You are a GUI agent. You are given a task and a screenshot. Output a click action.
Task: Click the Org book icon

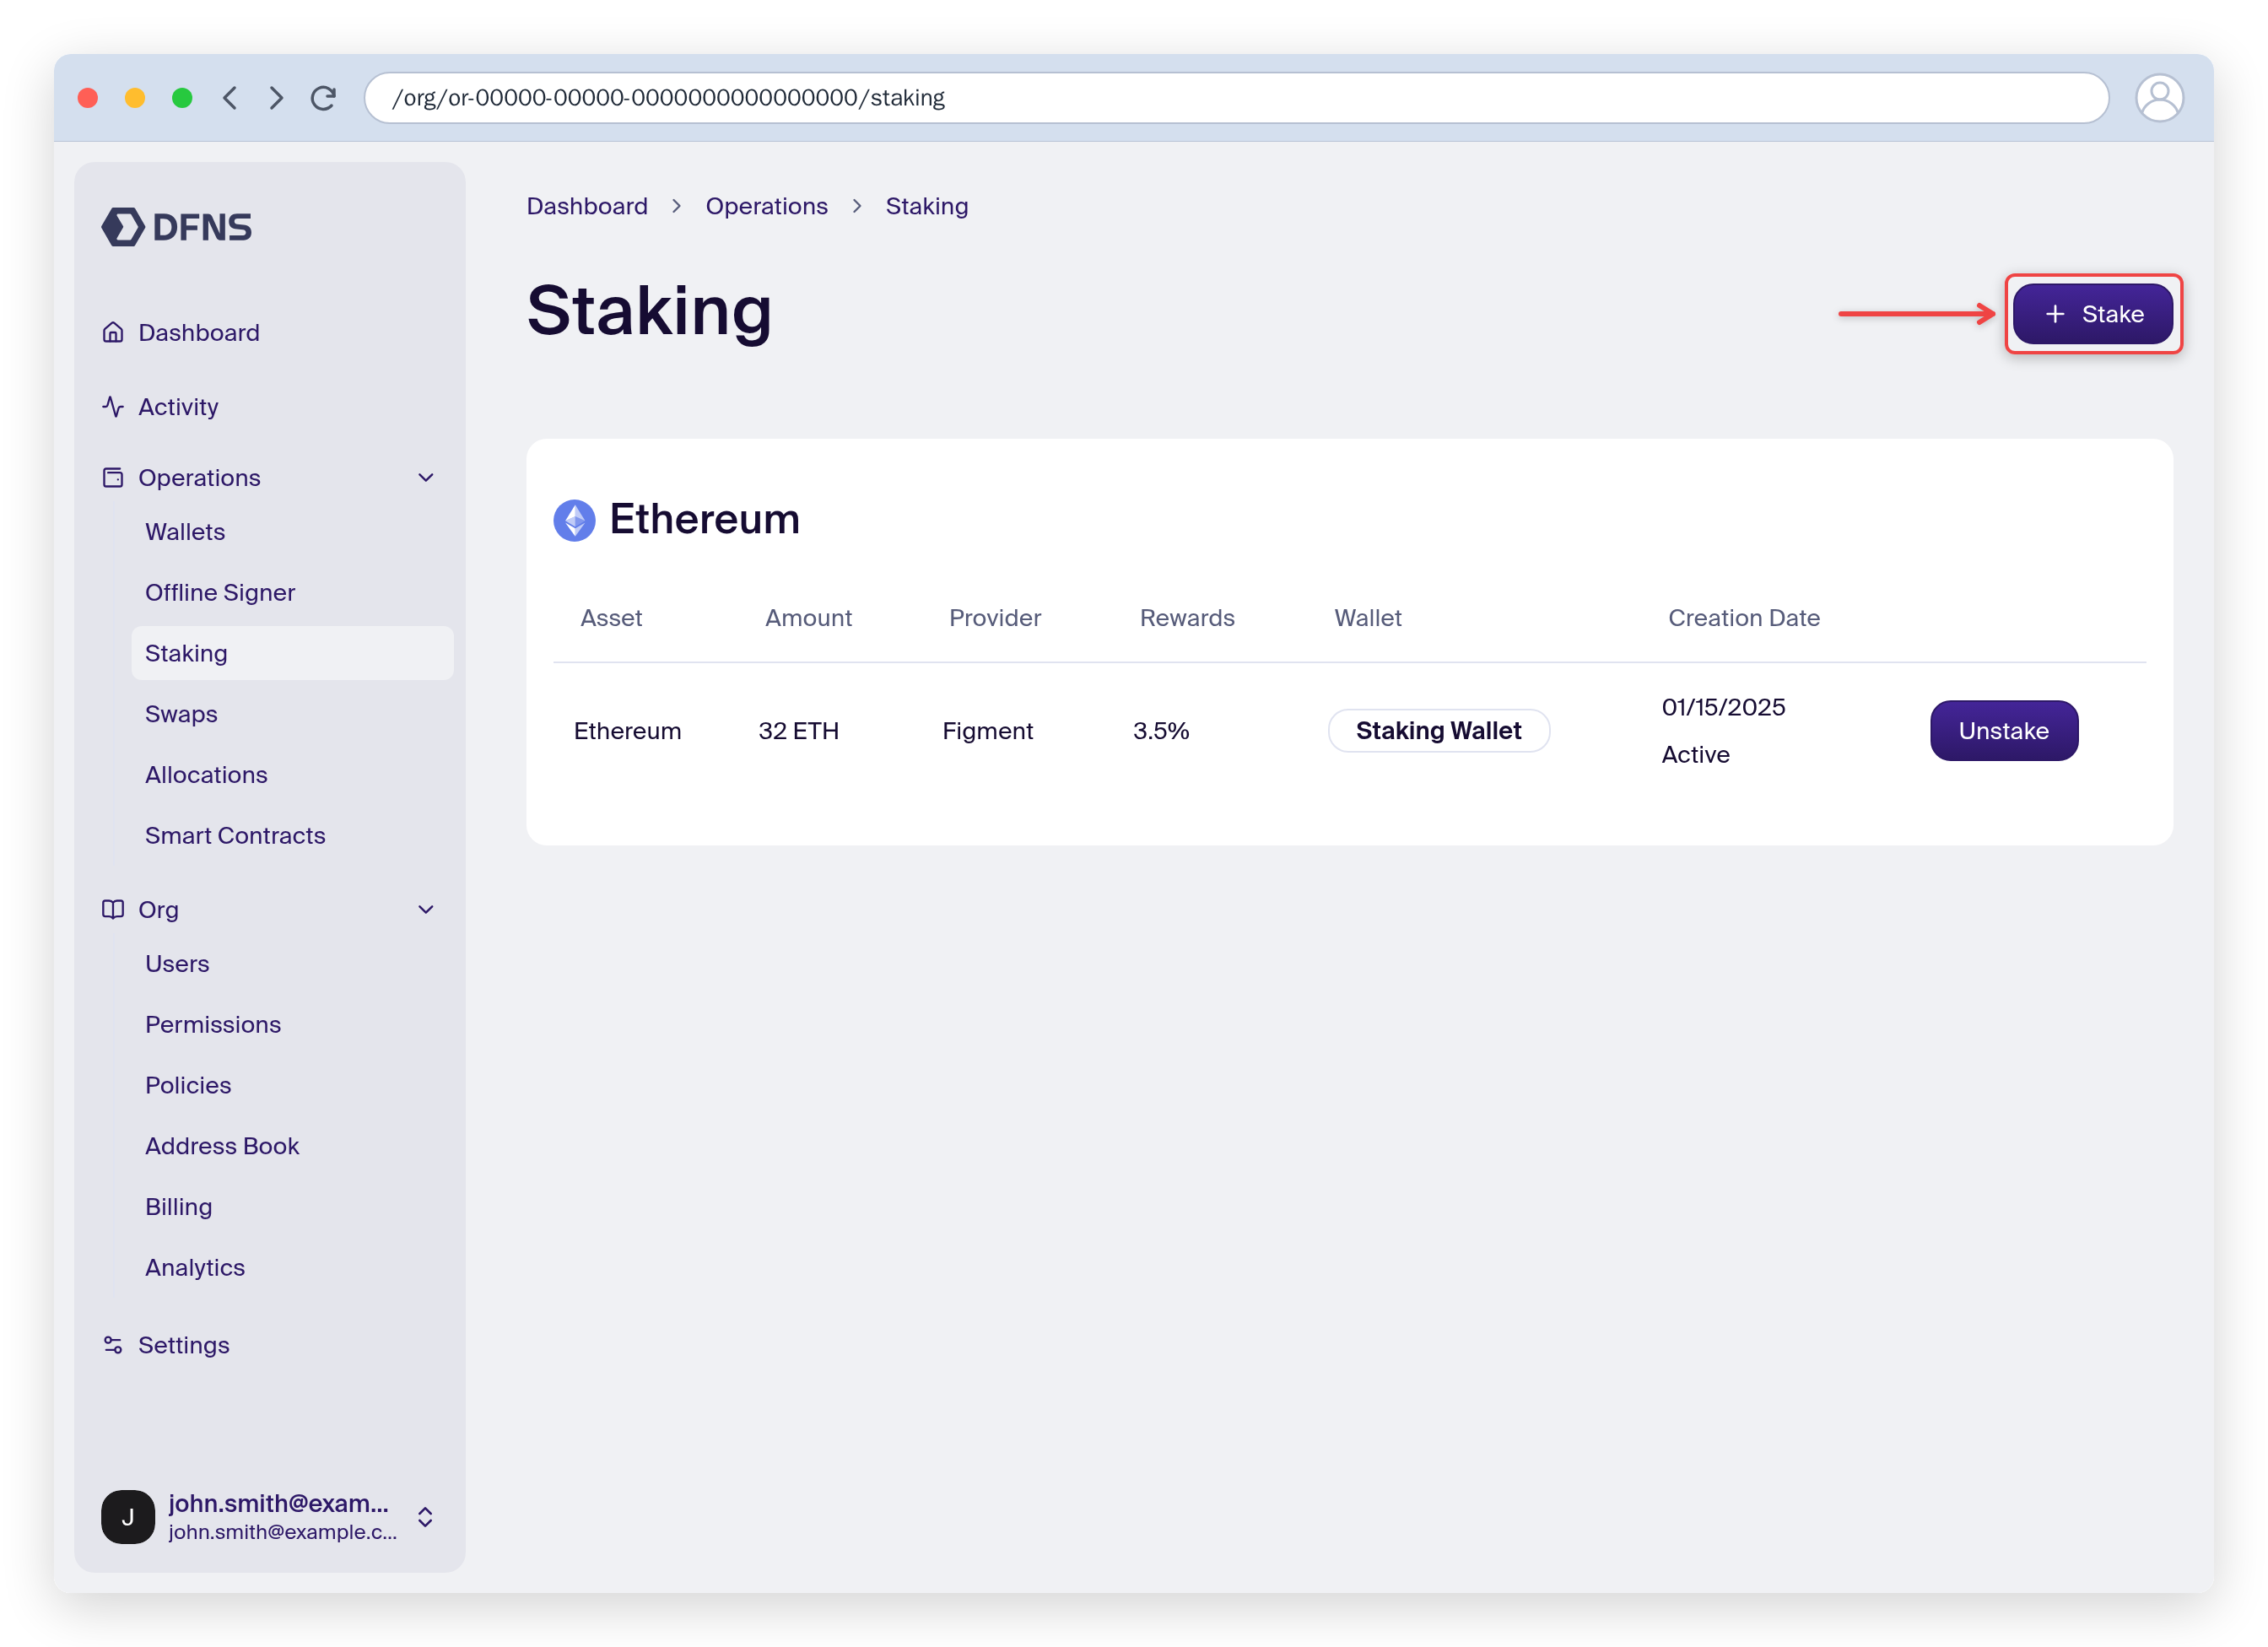point(113,909)
